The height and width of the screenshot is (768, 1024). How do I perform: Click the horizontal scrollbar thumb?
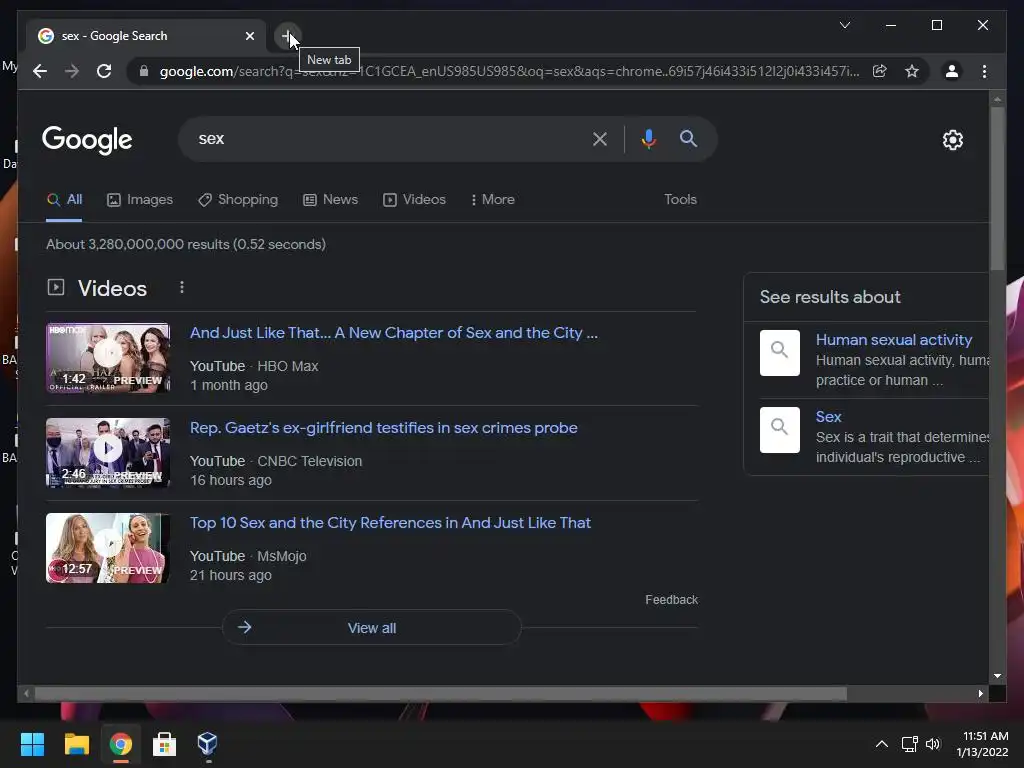441,694
